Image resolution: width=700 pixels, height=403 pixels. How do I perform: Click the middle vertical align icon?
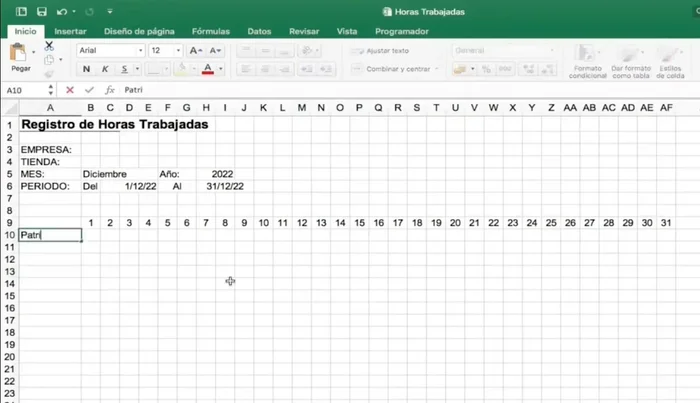coord(265,50)
